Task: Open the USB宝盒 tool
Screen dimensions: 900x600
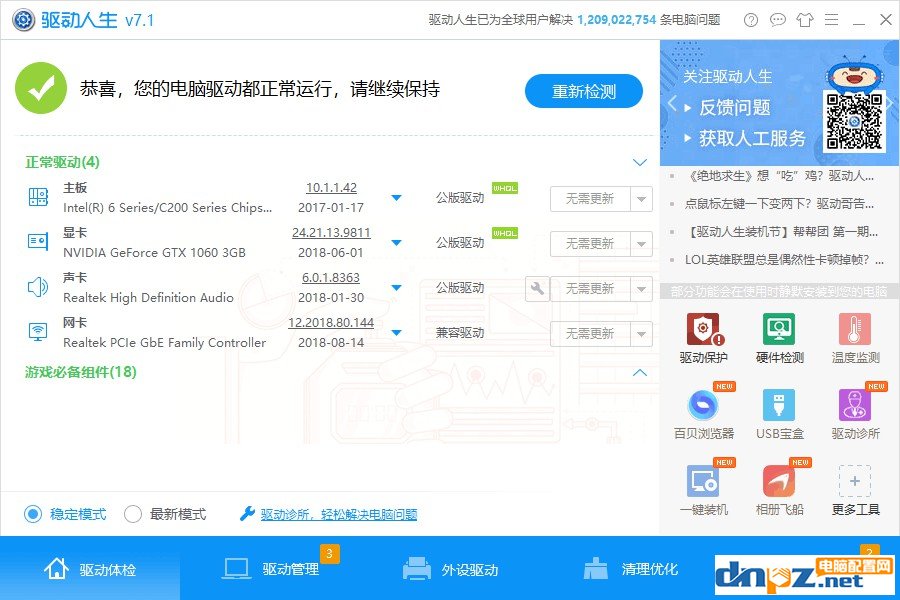Action: click(x=779, y=405)
